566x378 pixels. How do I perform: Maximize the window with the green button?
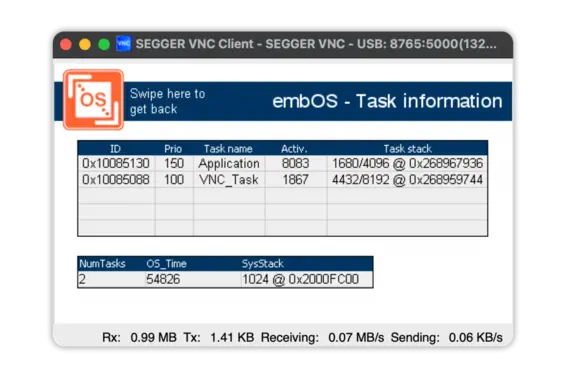click(104, 44)
